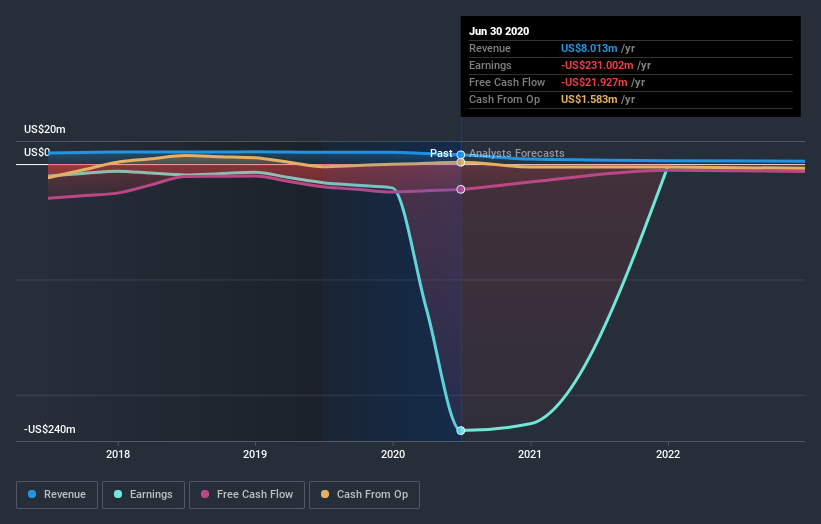Click Revenue value US$8.013m in tooltip
The image size is (821, 524).
pyautogui.click(x=589, y=48)
